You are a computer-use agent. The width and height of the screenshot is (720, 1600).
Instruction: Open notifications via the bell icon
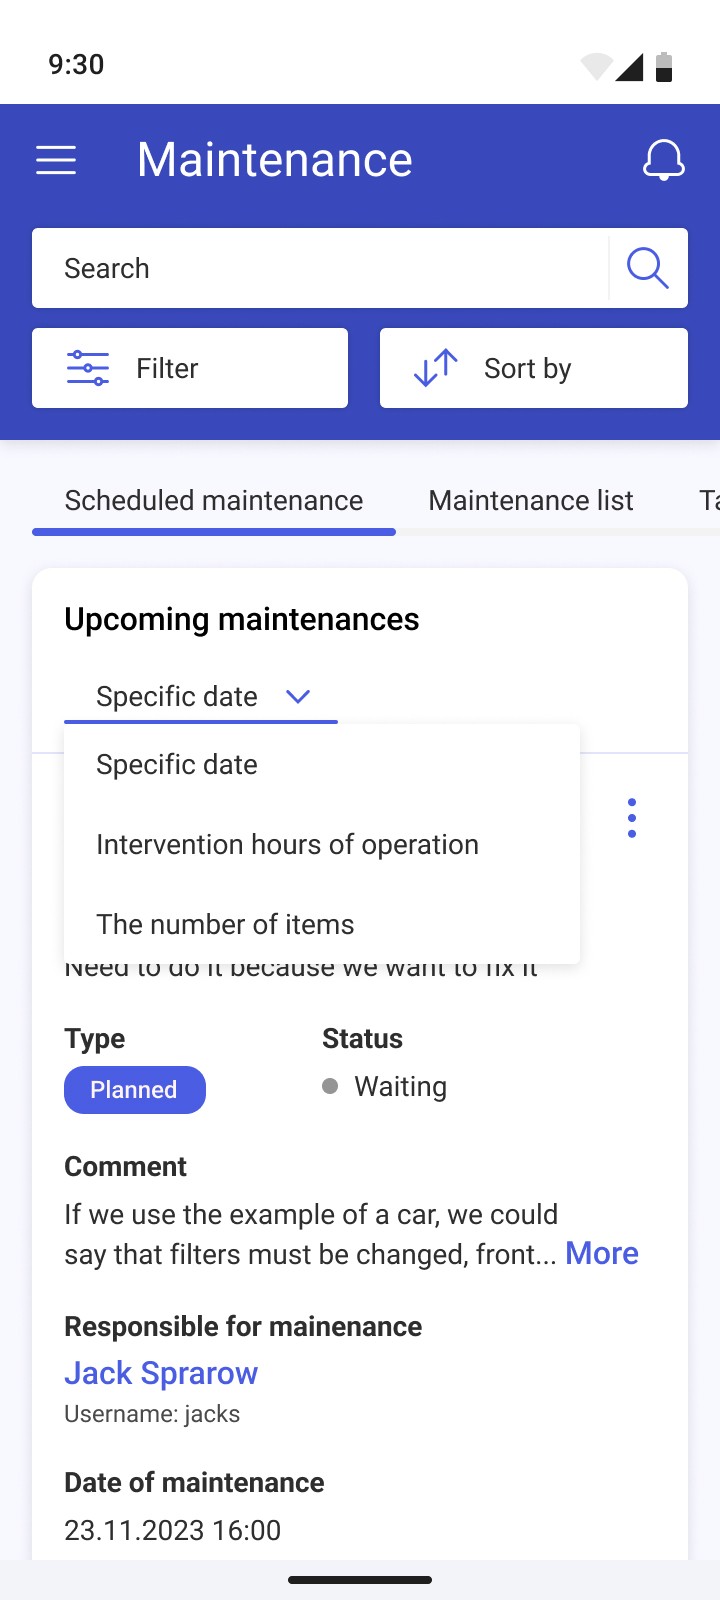[x=664, y=160]
